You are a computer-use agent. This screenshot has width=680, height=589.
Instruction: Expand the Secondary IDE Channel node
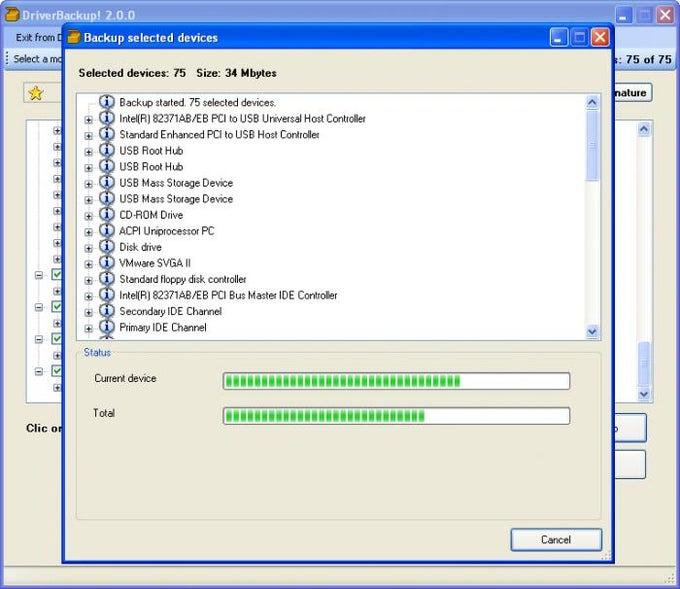[x=88, y=312]
